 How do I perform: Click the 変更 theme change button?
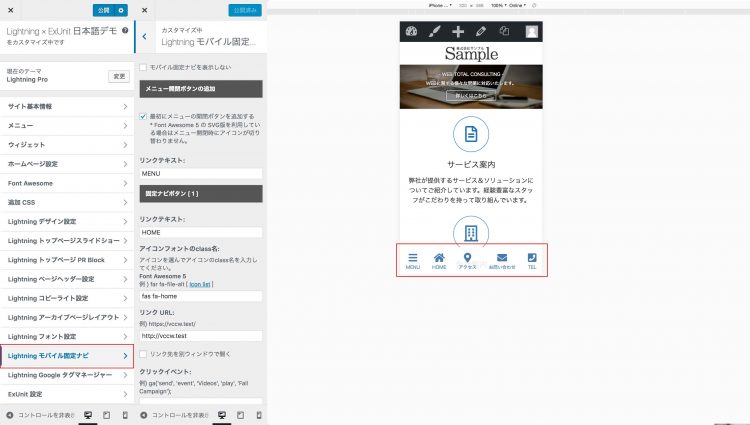pos(119,76)
